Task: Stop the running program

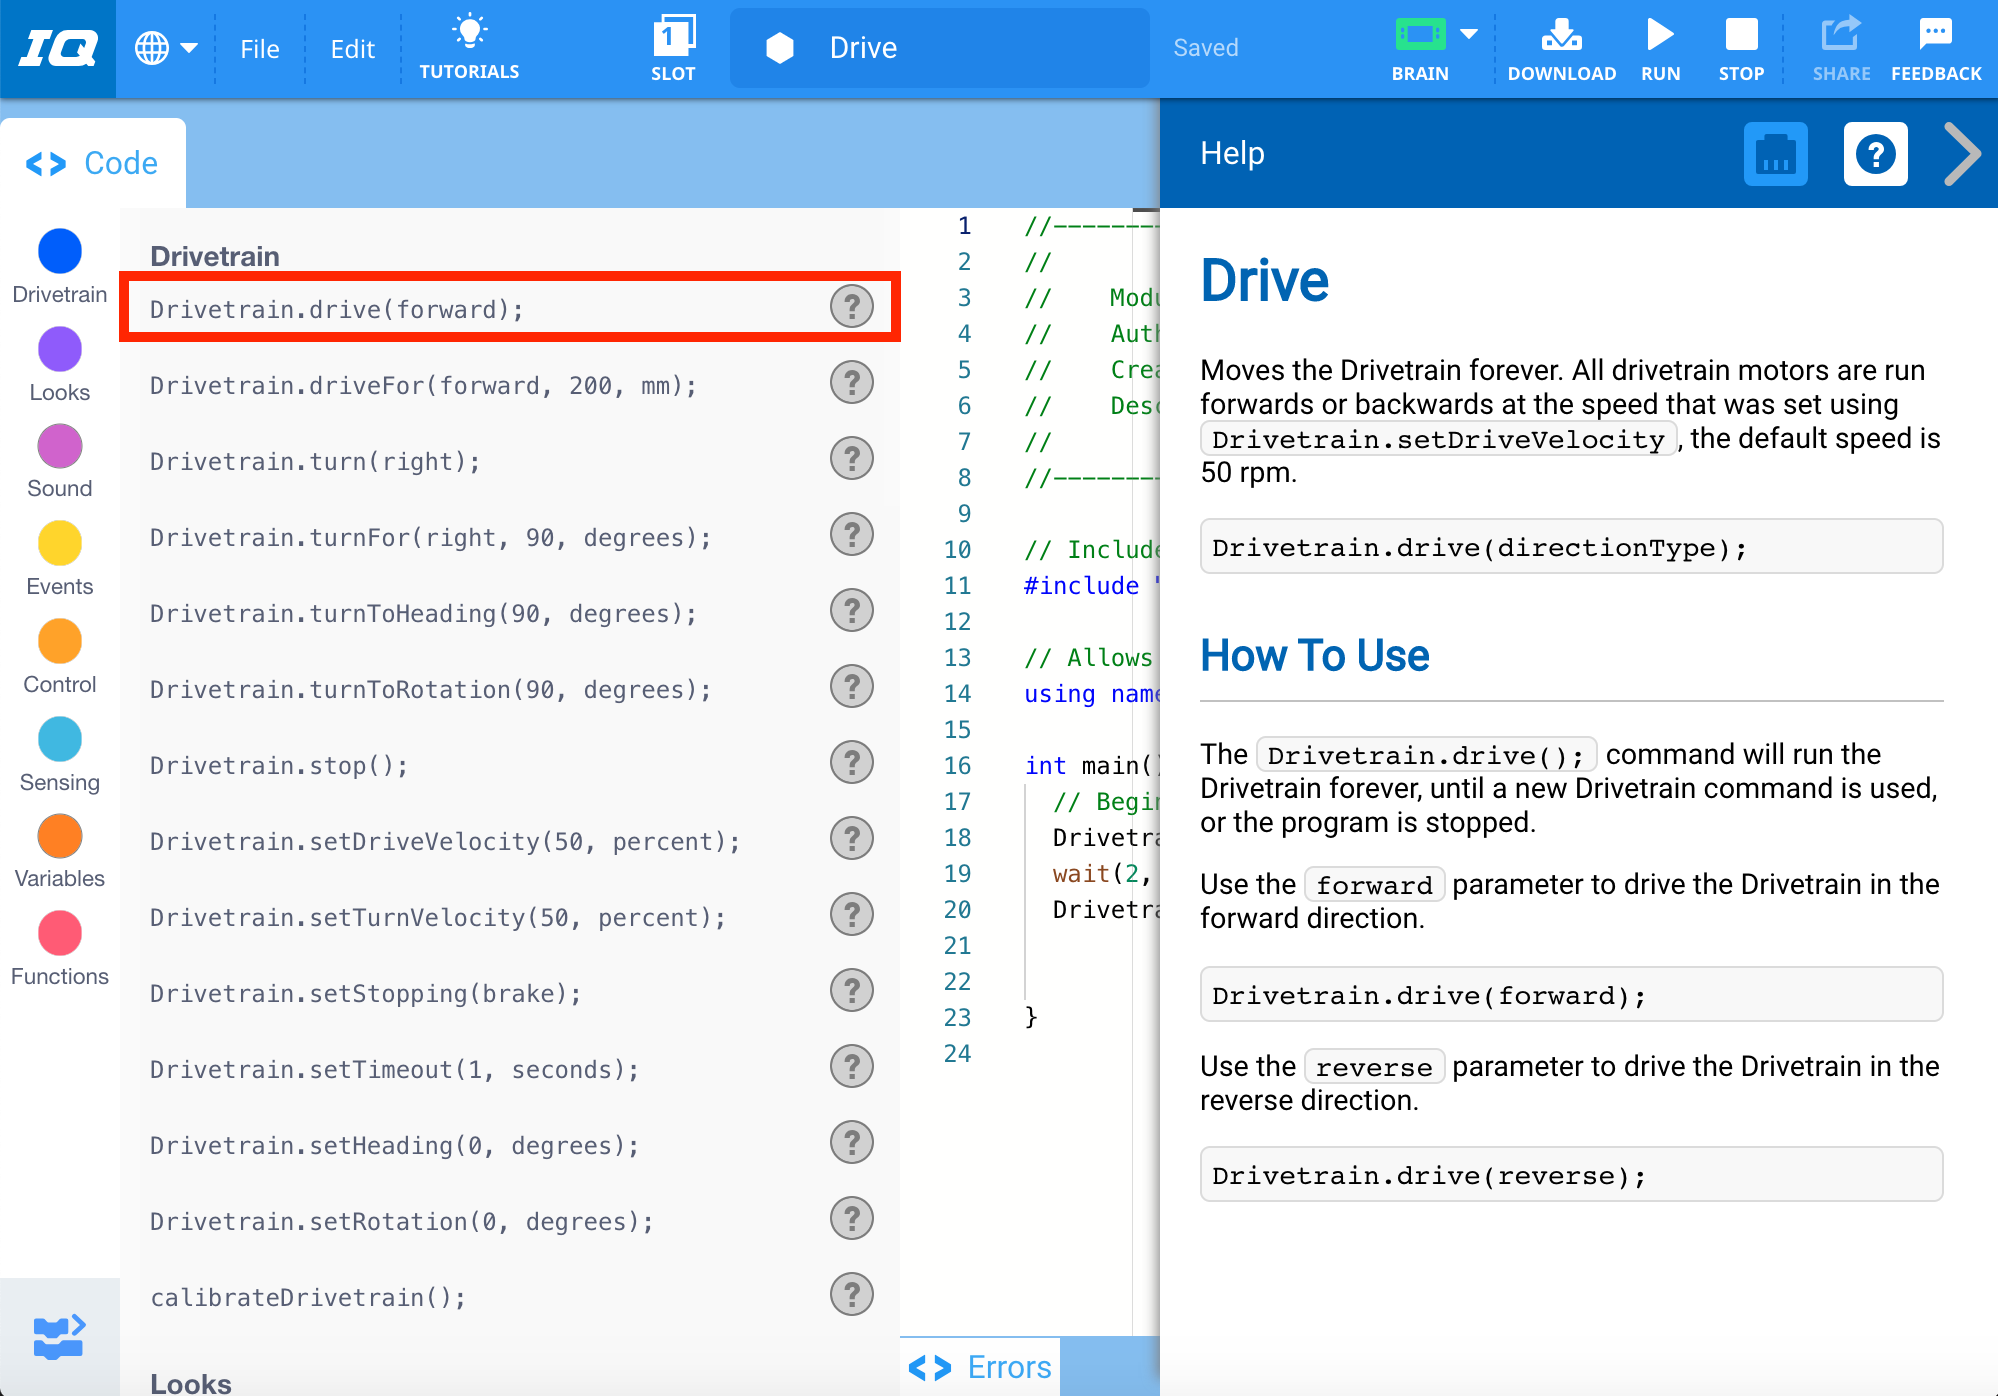Action: pos(1741,47)
